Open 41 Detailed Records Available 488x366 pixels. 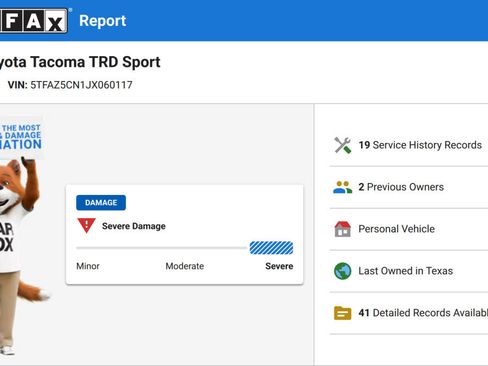423,313
